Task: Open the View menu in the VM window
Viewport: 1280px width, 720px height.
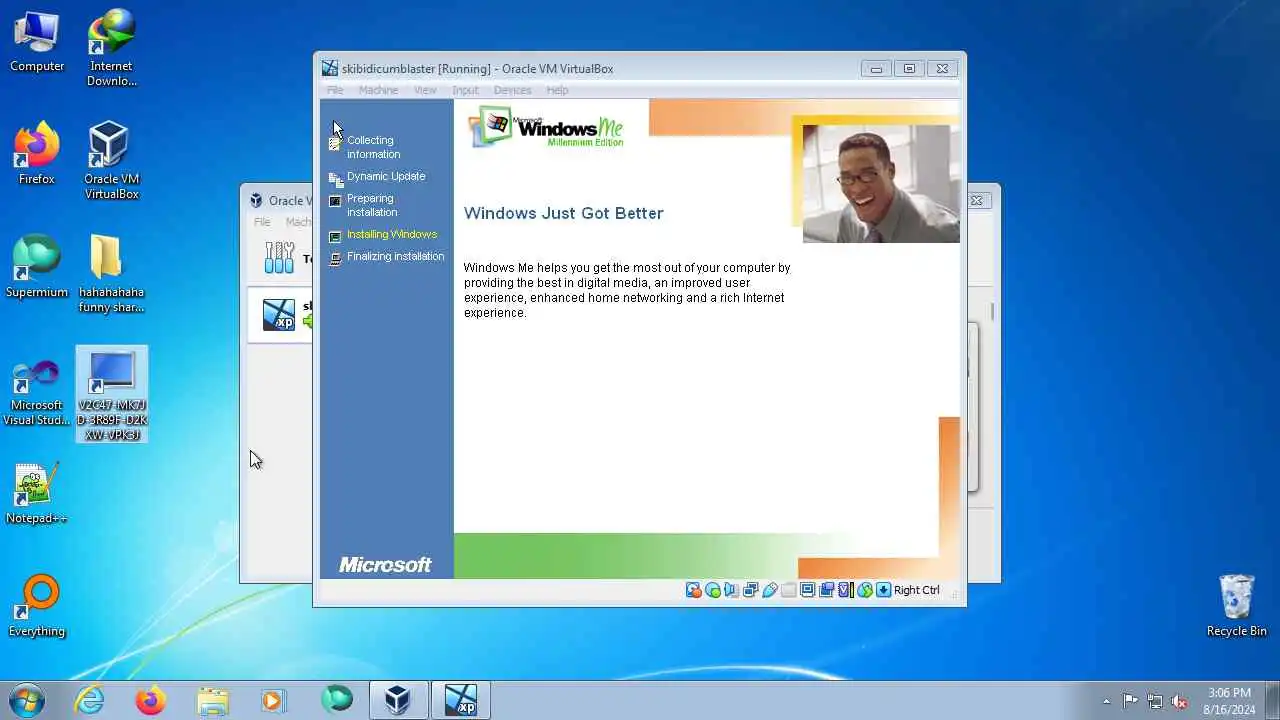Action: tap(425, 90)
